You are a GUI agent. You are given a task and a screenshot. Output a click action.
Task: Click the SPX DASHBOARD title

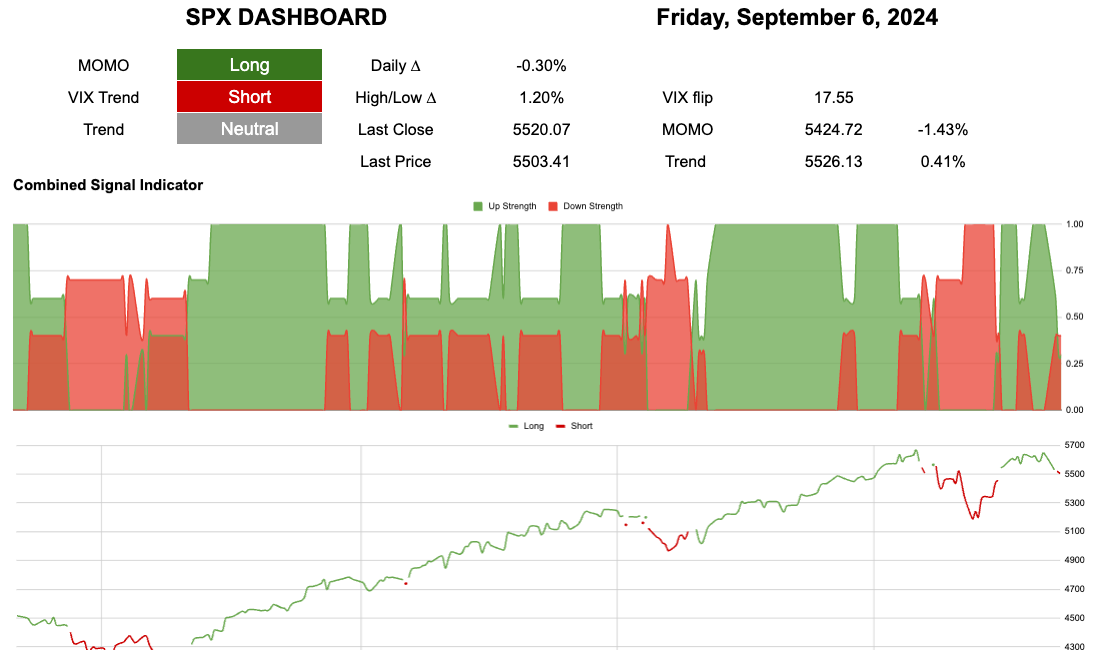286,17
